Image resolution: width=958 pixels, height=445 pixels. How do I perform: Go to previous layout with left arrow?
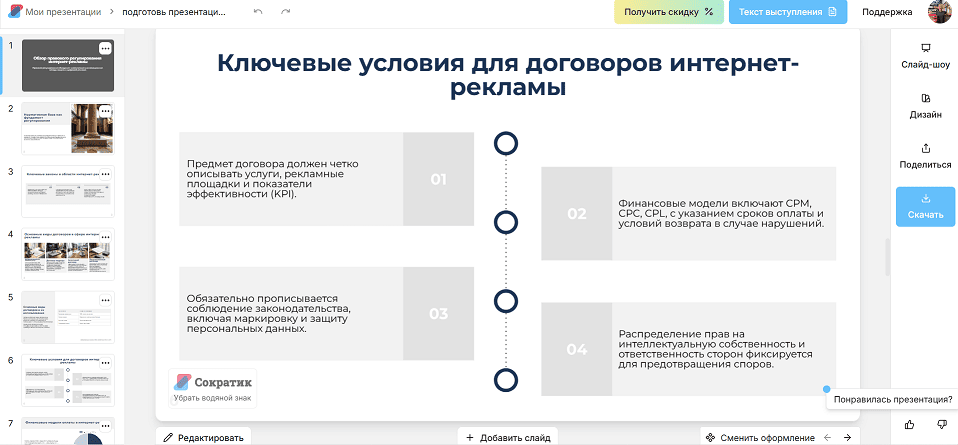coord(828,438)
